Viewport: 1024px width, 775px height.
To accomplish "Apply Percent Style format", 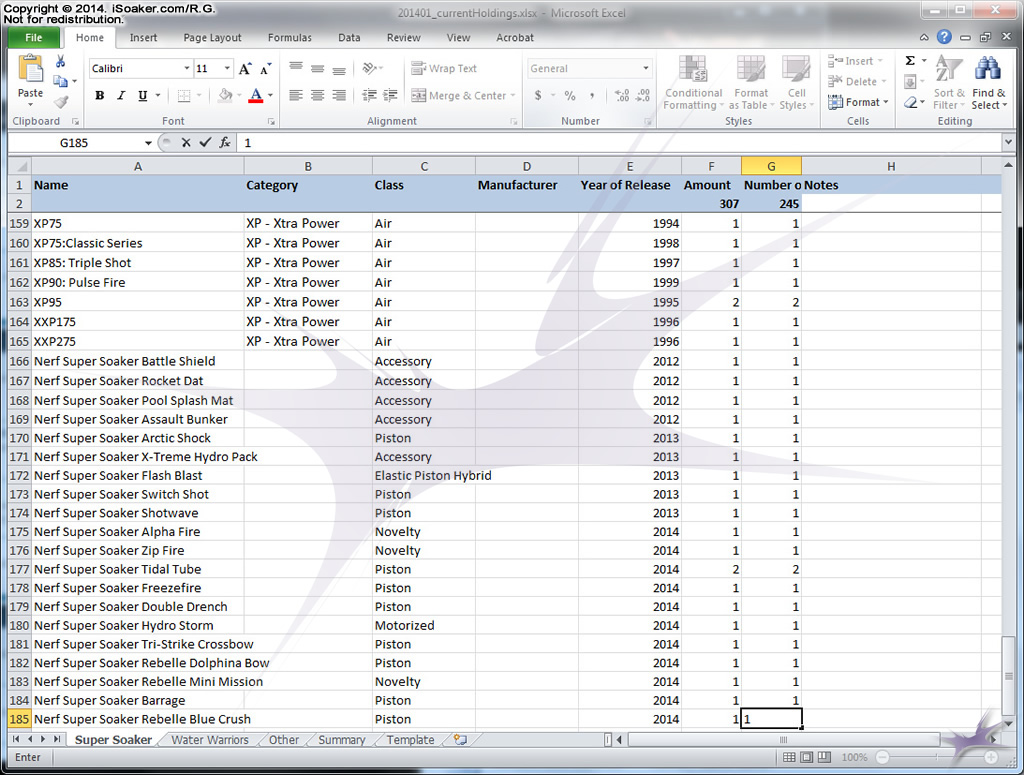I will coord(570,95).
